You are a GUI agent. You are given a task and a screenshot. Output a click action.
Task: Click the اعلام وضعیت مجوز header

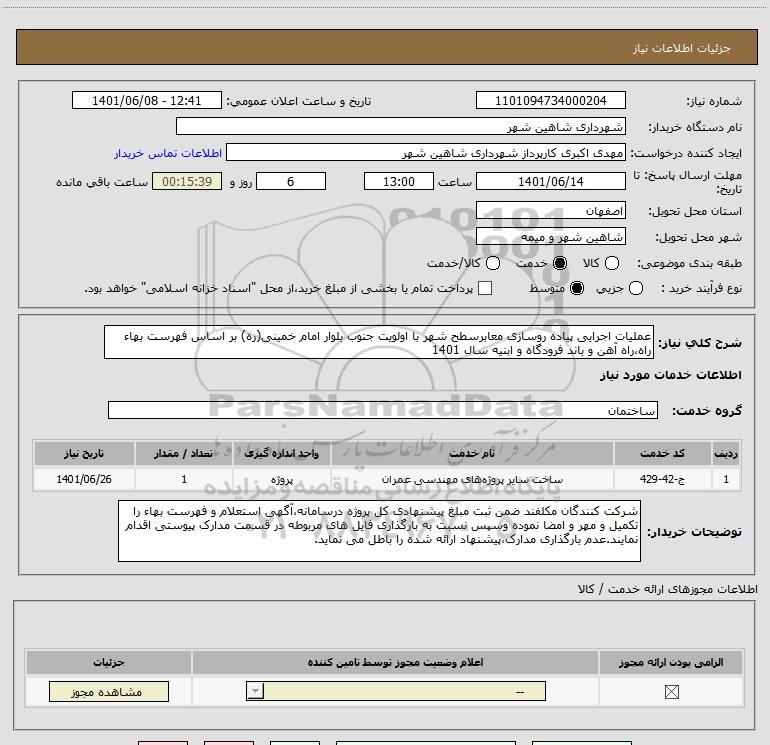[395, 662]
